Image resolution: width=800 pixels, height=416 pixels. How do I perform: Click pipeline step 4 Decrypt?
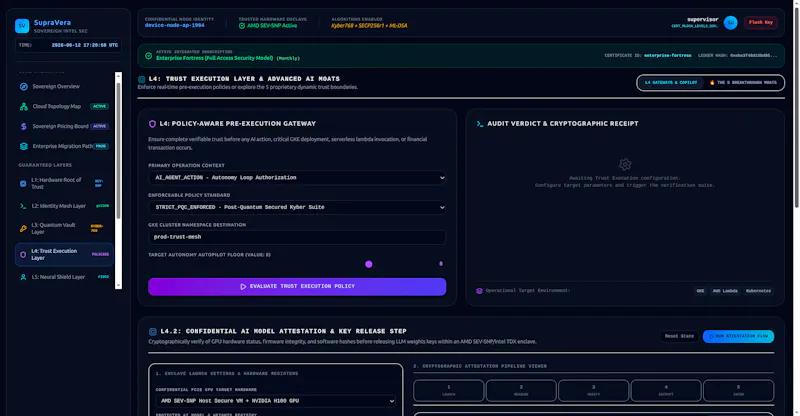tap(666, 390)
